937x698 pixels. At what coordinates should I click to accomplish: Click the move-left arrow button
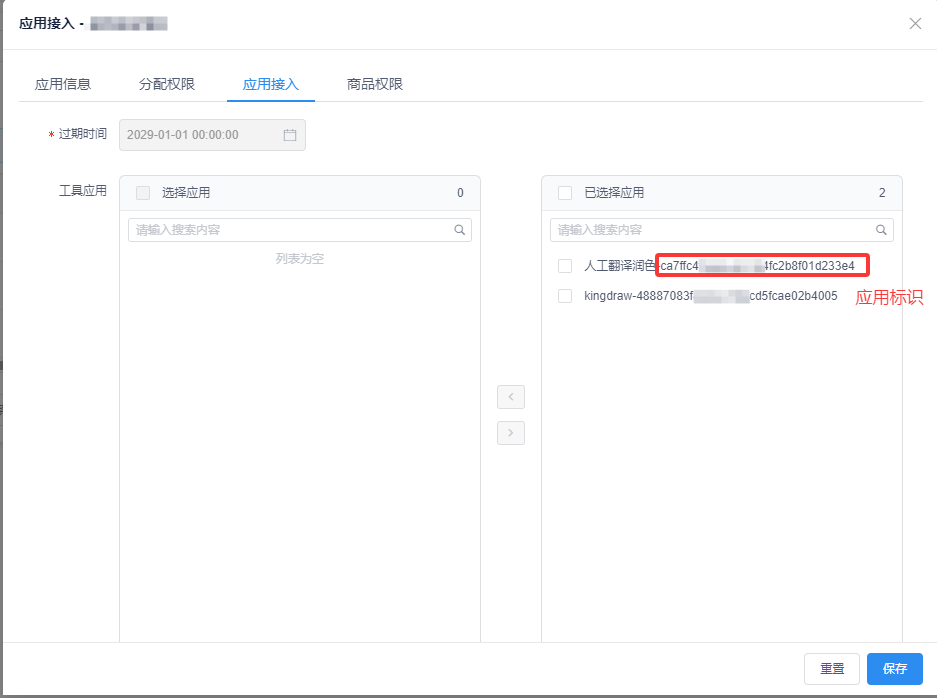coord(511,397)
